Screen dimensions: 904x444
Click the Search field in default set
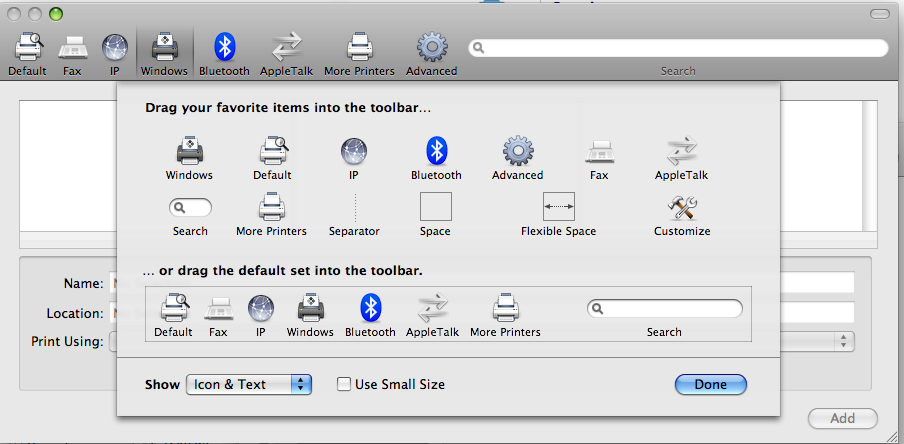[x=665, y=308]
